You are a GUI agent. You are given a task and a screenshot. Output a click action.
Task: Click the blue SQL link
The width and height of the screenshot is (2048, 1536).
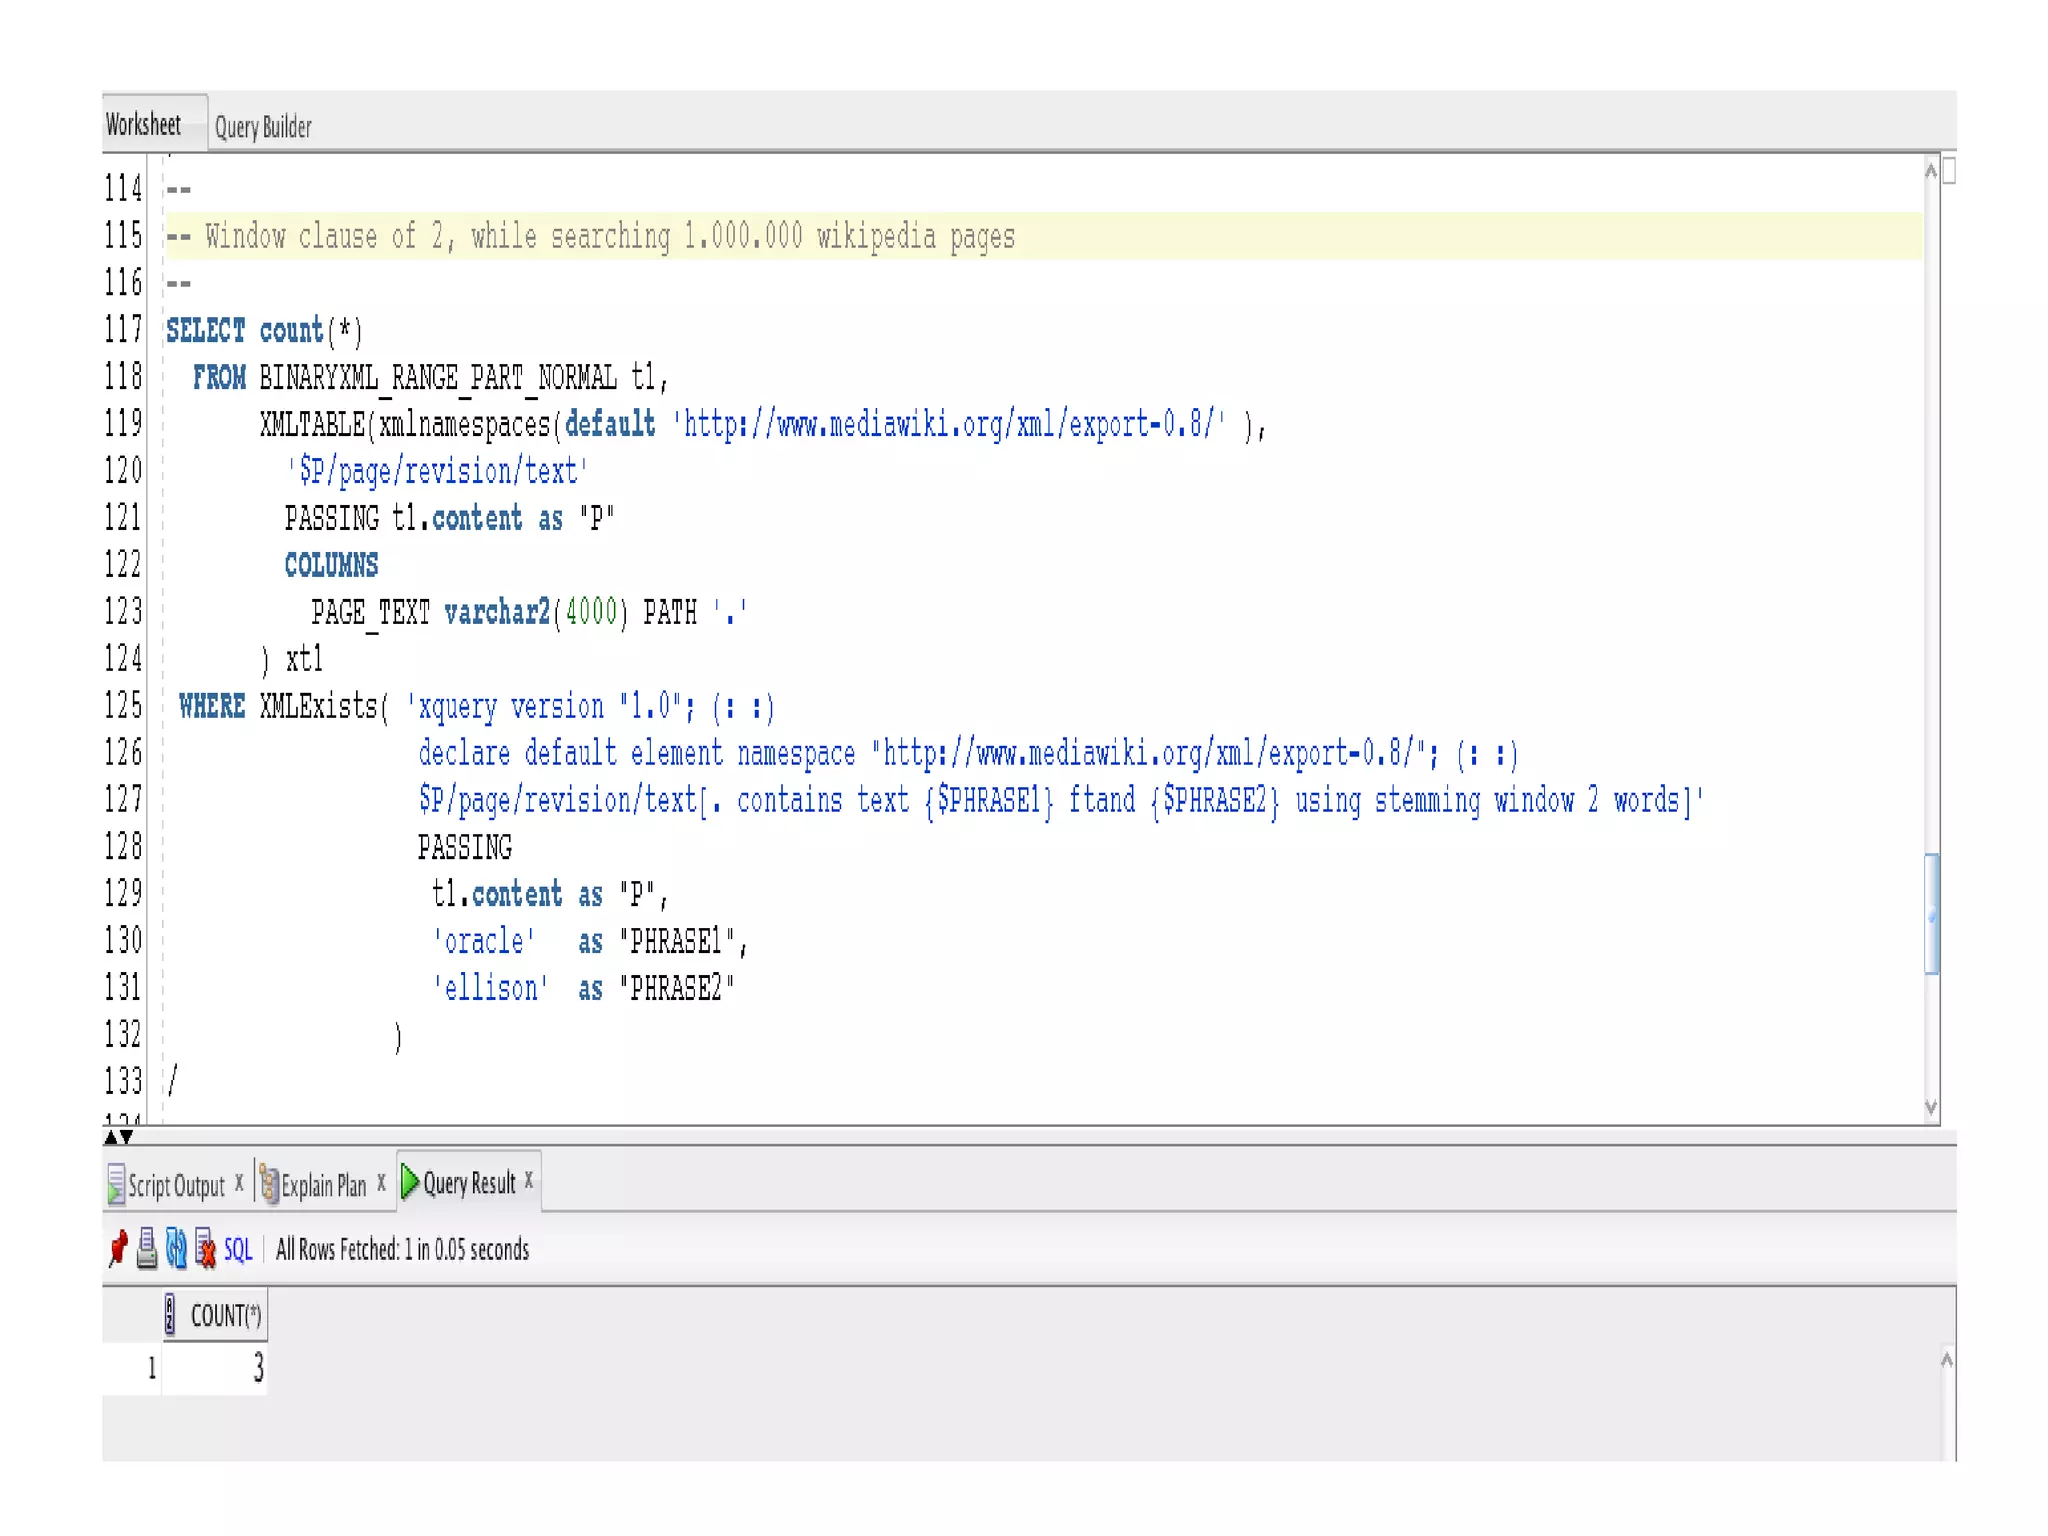coord(238,1249)
